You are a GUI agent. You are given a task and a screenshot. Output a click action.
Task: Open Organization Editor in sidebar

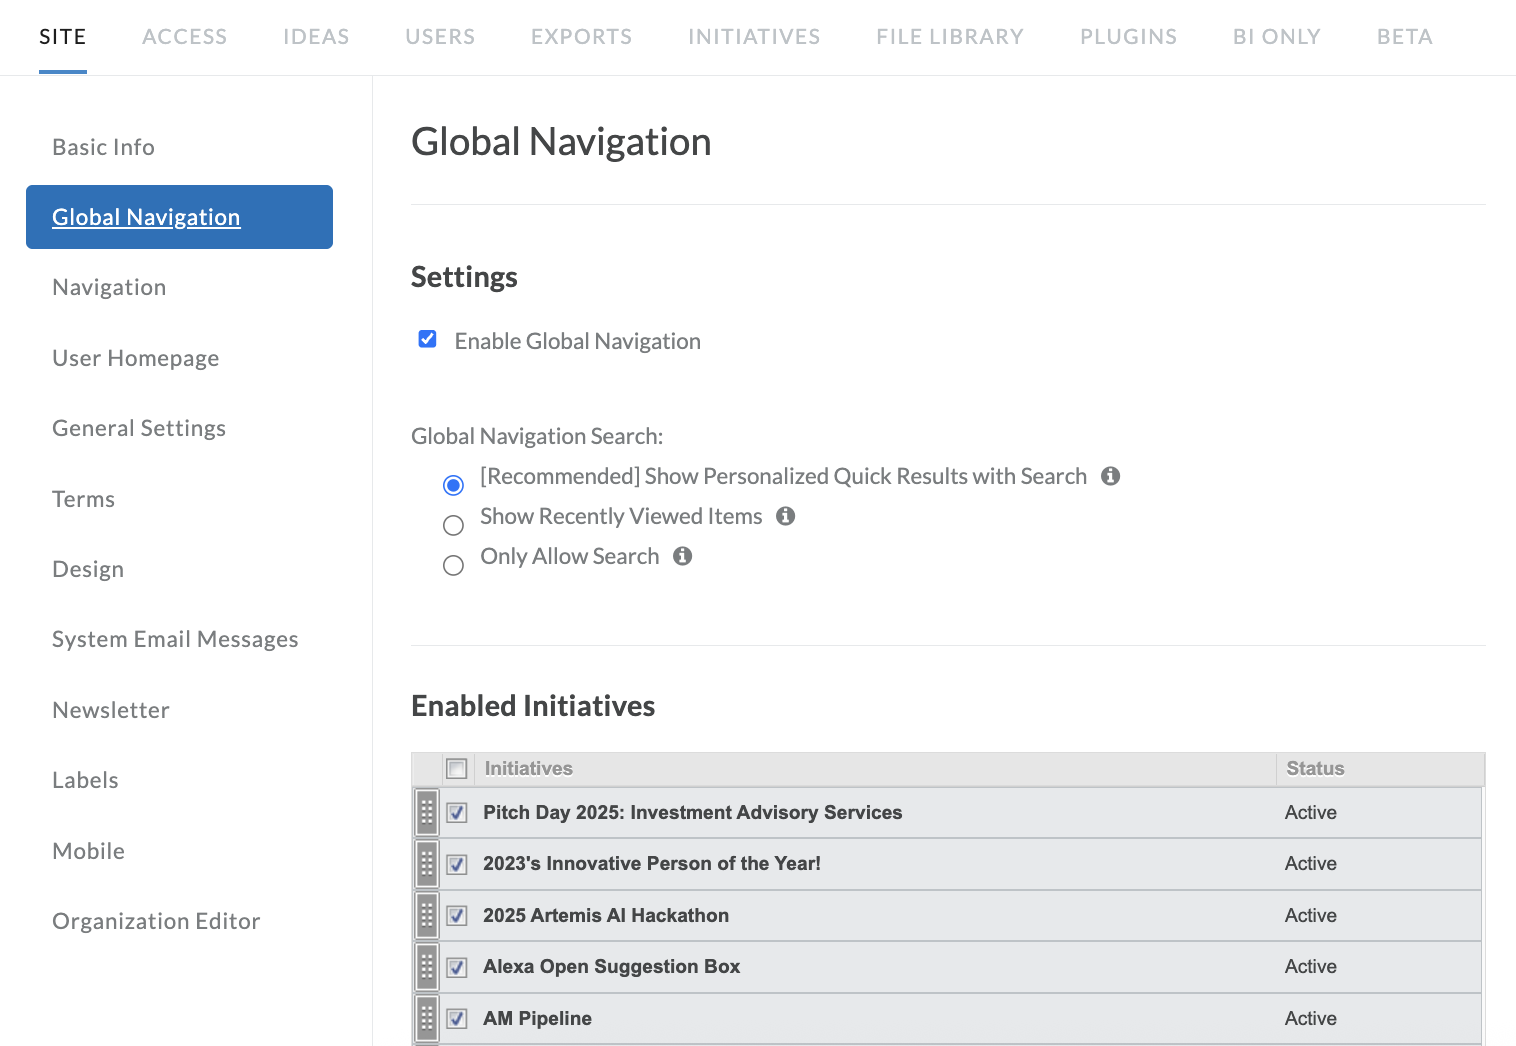pos(156,921)
